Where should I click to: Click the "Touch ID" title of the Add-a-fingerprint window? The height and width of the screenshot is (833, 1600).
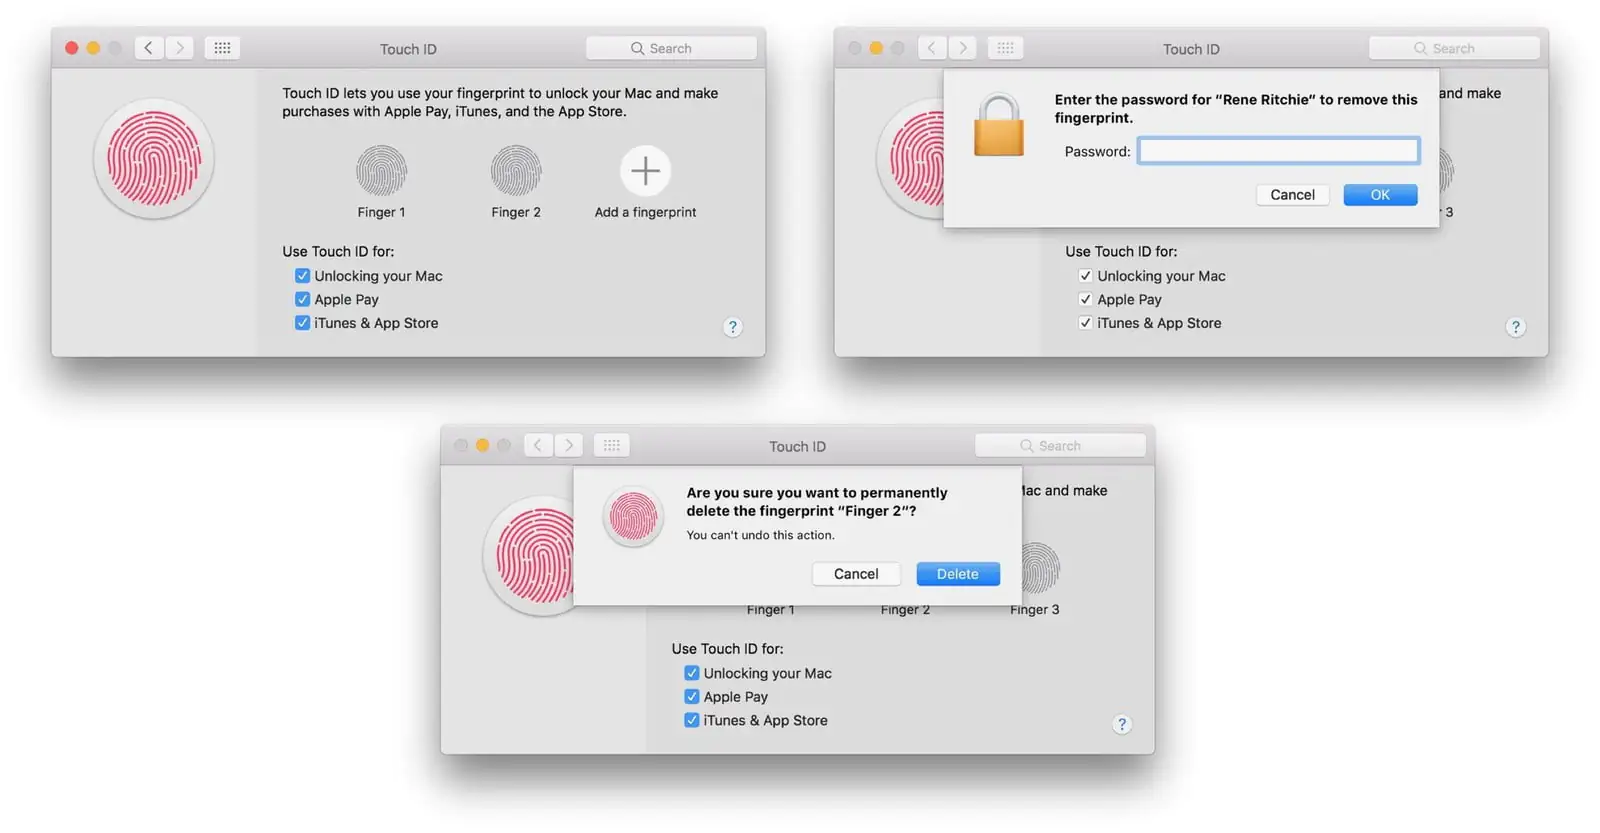(x=408, y=49)
